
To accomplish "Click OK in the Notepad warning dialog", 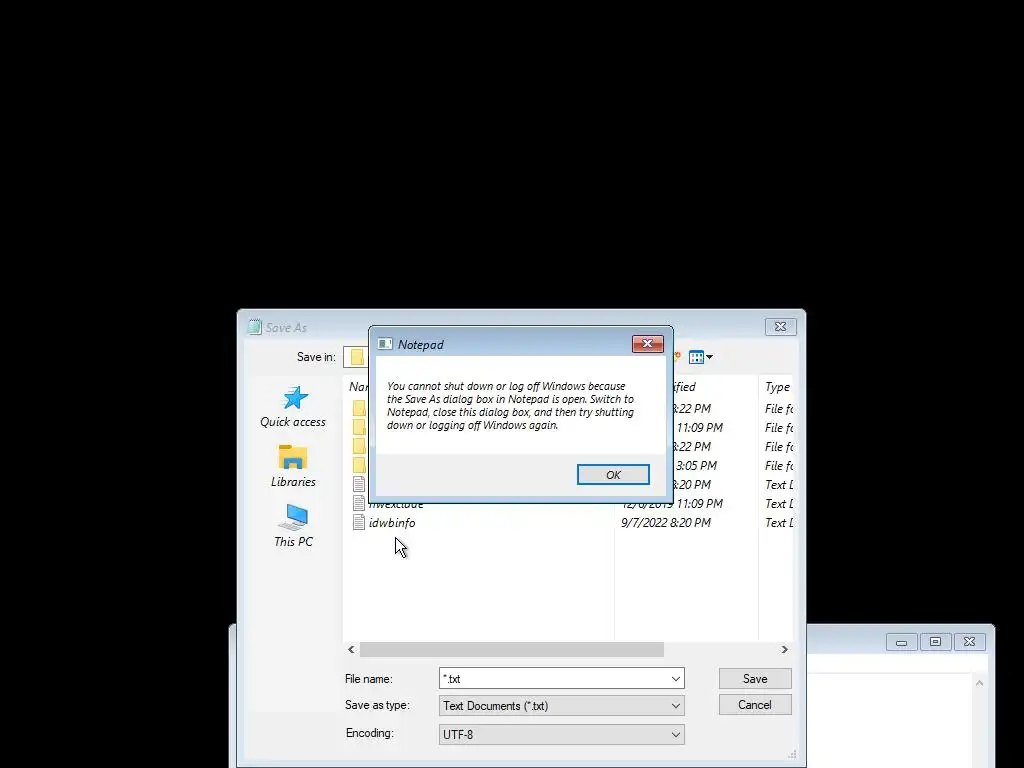I will (x=613, y=475).
